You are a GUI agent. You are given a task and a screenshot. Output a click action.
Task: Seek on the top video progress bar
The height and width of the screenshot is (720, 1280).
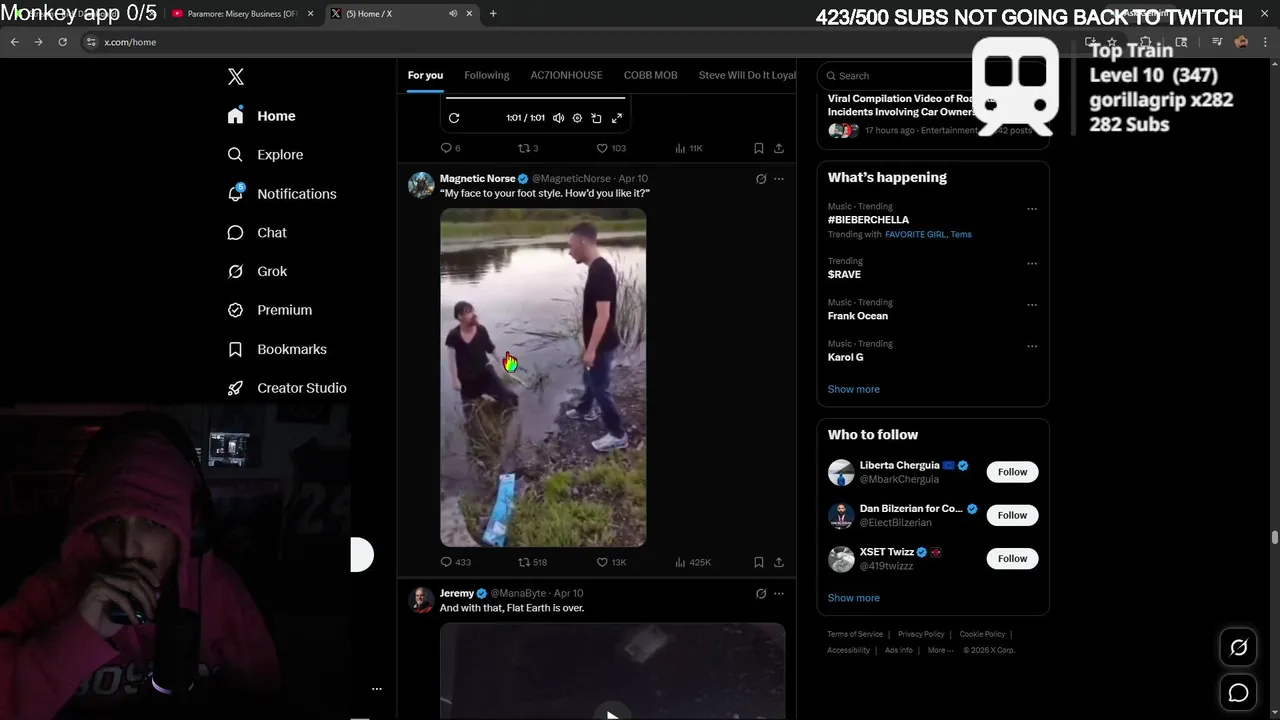click(x=535, y=98)
